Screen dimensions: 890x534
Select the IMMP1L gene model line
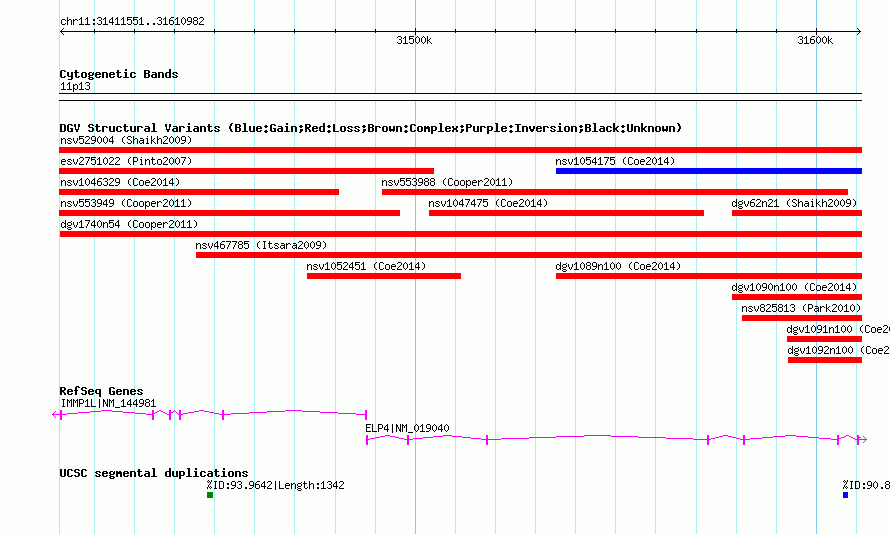(x=209, y=414)
